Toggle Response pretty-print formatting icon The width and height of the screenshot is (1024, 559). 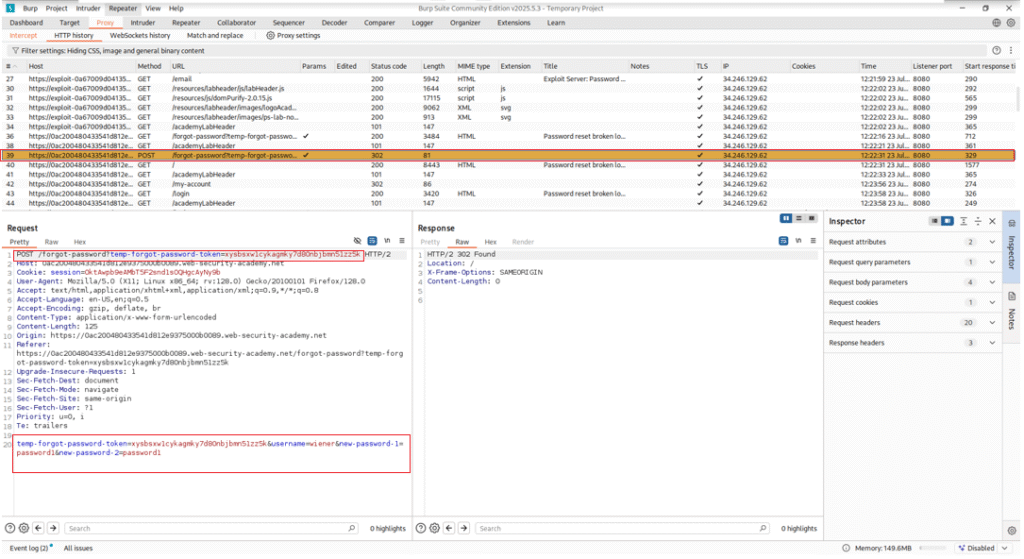point(783,241)
